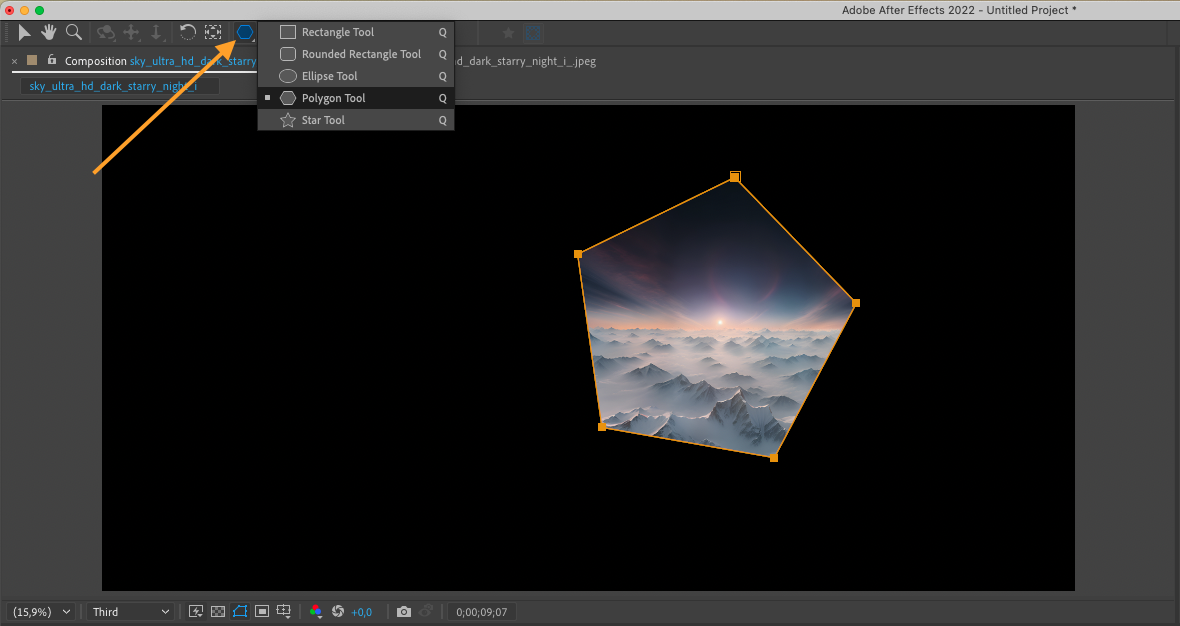The height and width of the screenshot is (626, 1180).
Task: Choose Star Tool from the shape menu
Action: pyautogui.click(x=323, y=120)
